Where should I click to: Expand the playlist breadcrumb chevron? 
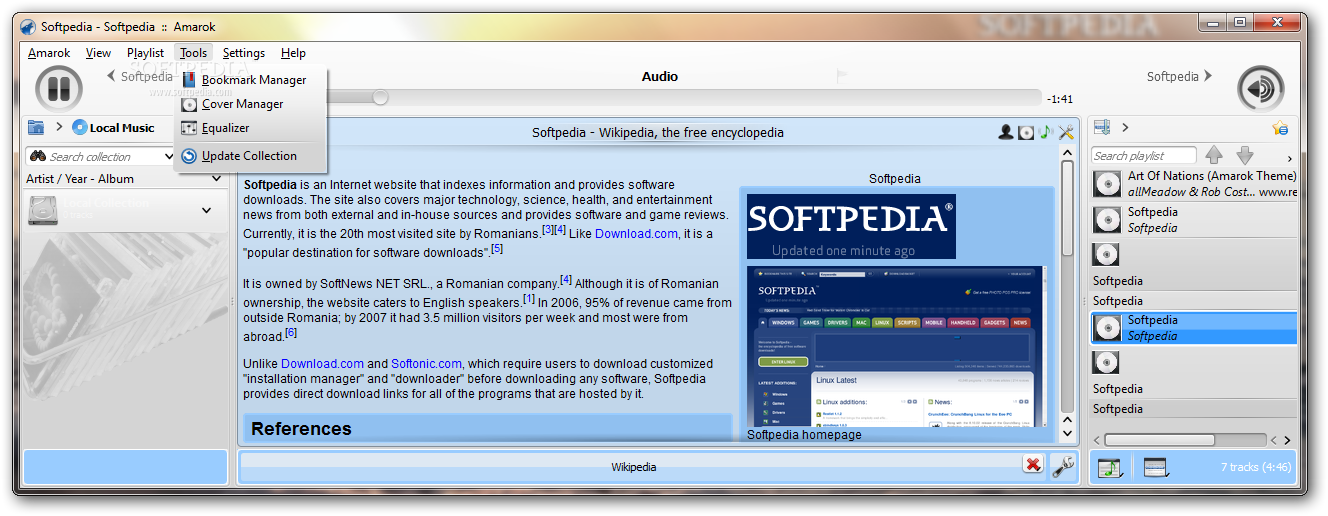[1125, 127]
